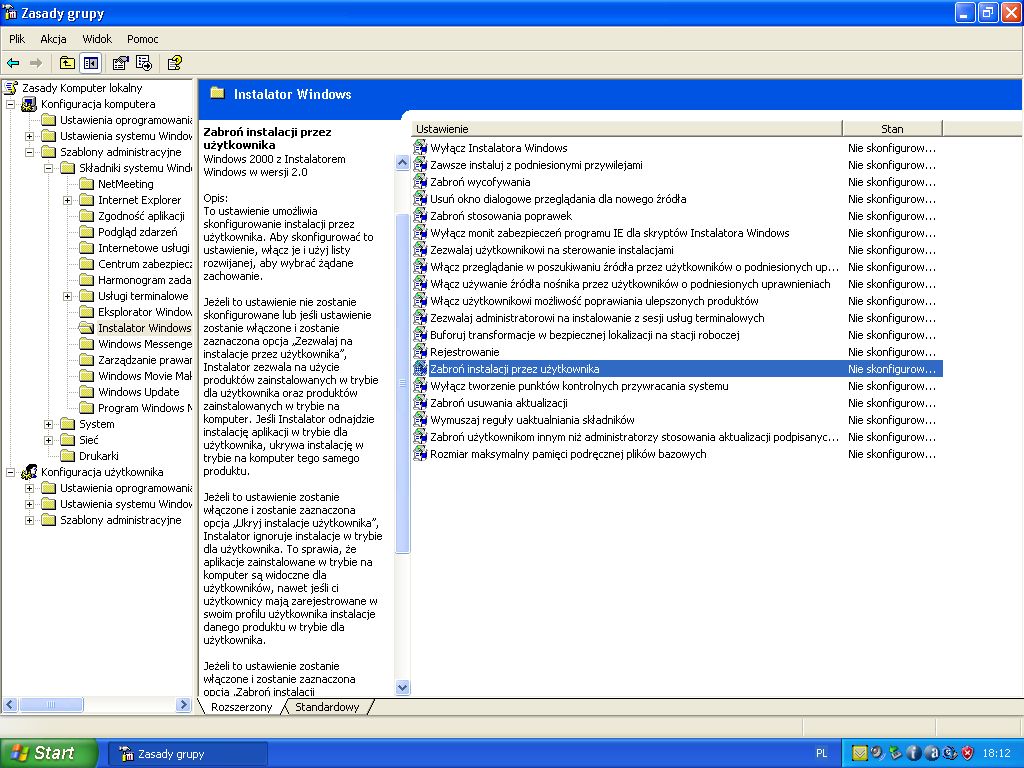Select Windows Messenger in tree
This screenshot has height=768, width=1024.
(x=144, y=344)
